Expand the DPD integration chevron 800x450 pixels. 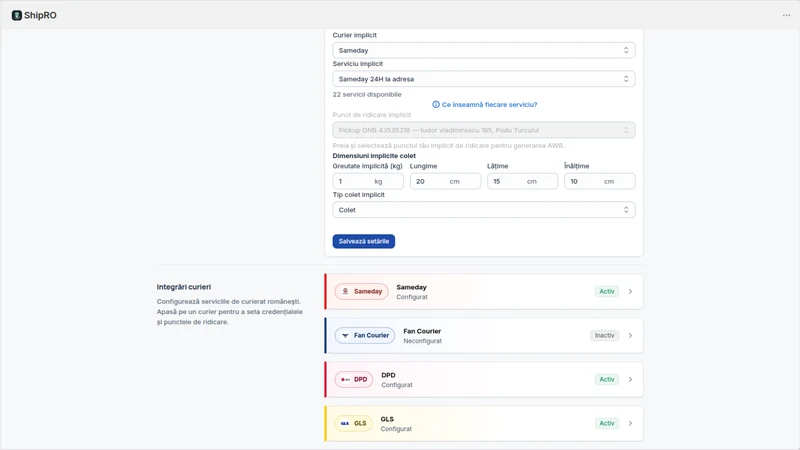click(x=630, y=379)
